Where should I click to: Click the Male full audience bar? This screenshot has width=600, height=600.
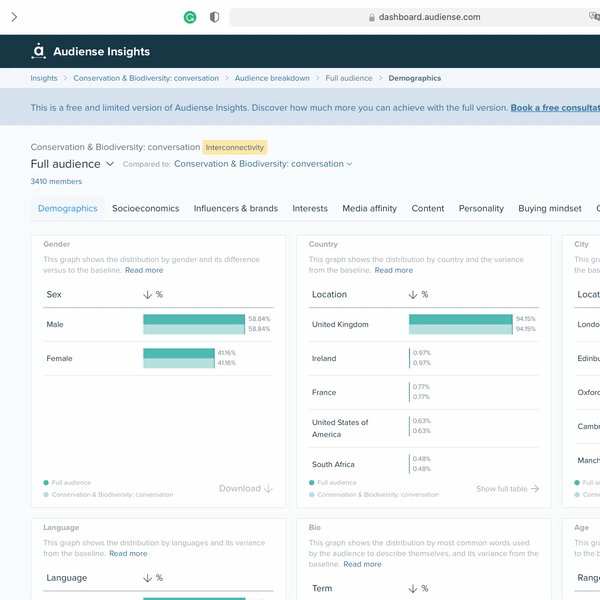(x=194, y=320)
